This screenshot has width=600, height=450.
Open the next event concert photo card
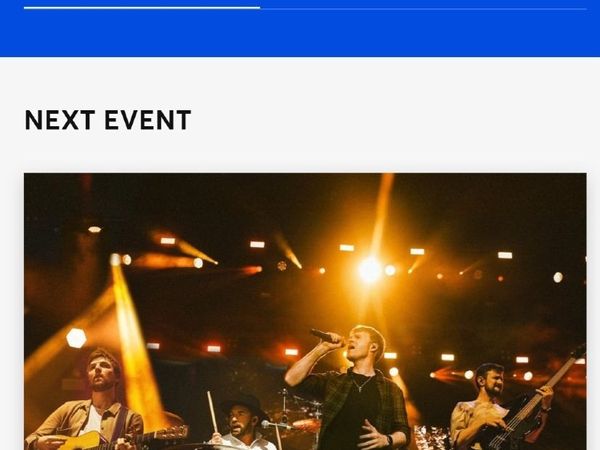pyautogui.click(x=305, y=311)
